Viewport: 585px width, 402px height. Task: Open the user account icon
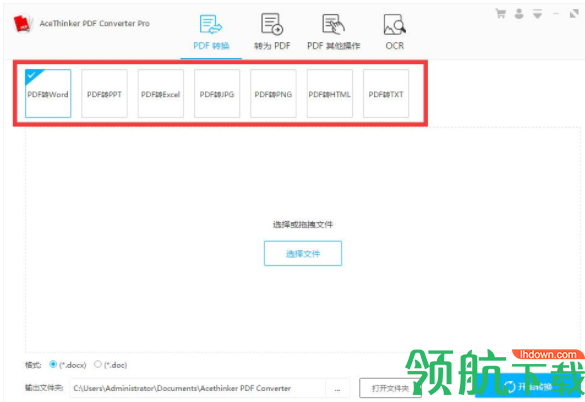pos(519,14)
